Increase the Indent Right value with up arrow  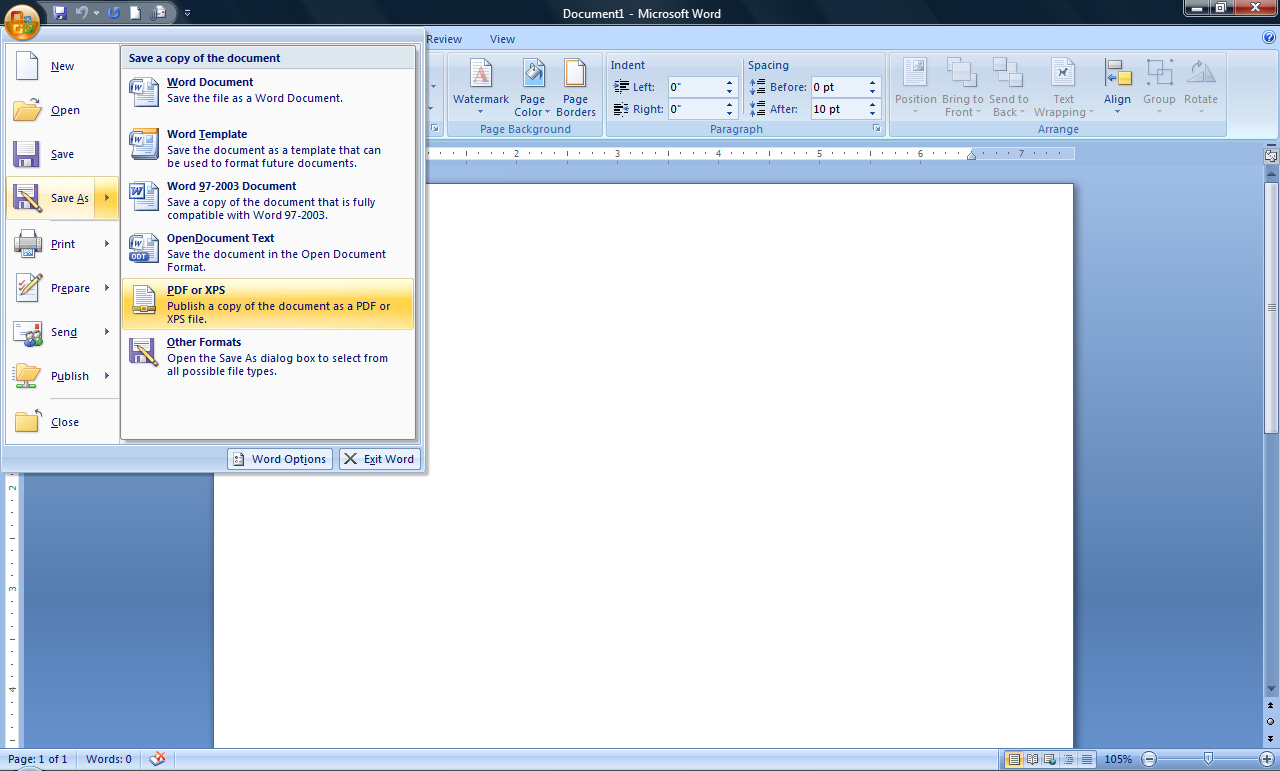[x=730, y=104]
